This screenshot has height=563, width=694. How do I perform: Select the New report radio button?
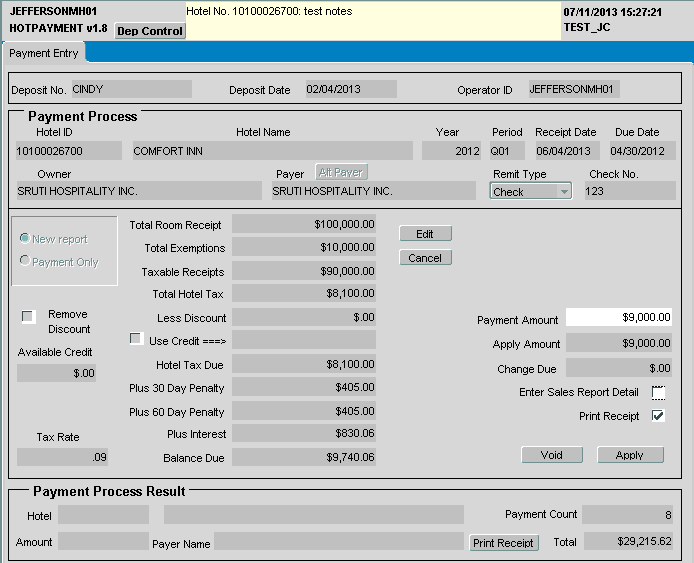pos(25,239)
